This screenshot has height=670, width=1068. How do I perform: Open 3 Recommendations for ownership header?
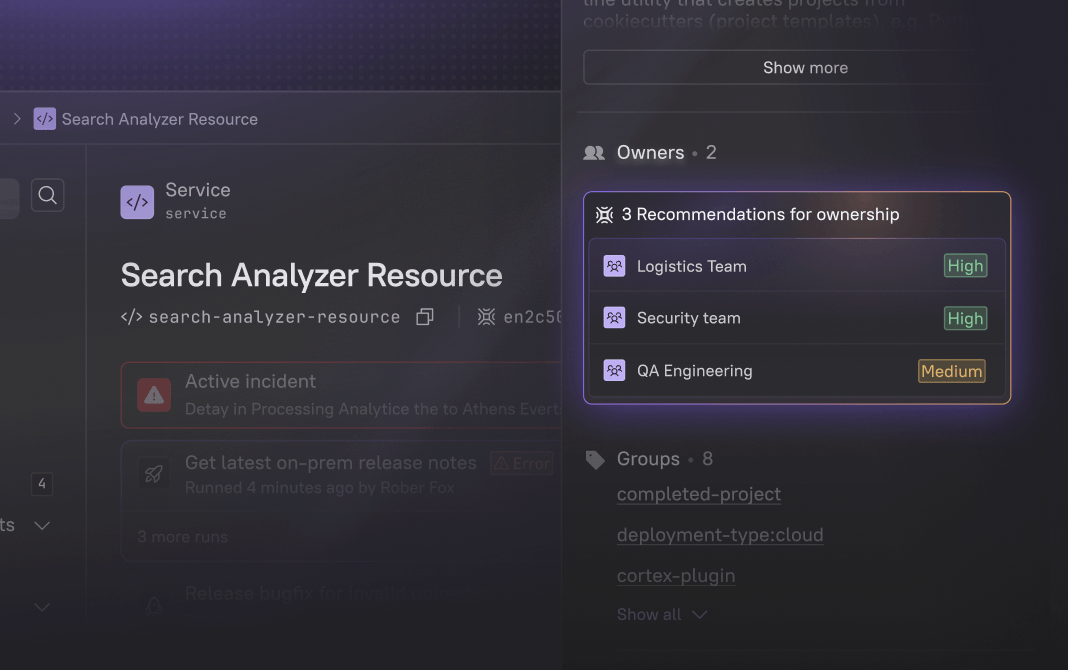coord(760,214)
